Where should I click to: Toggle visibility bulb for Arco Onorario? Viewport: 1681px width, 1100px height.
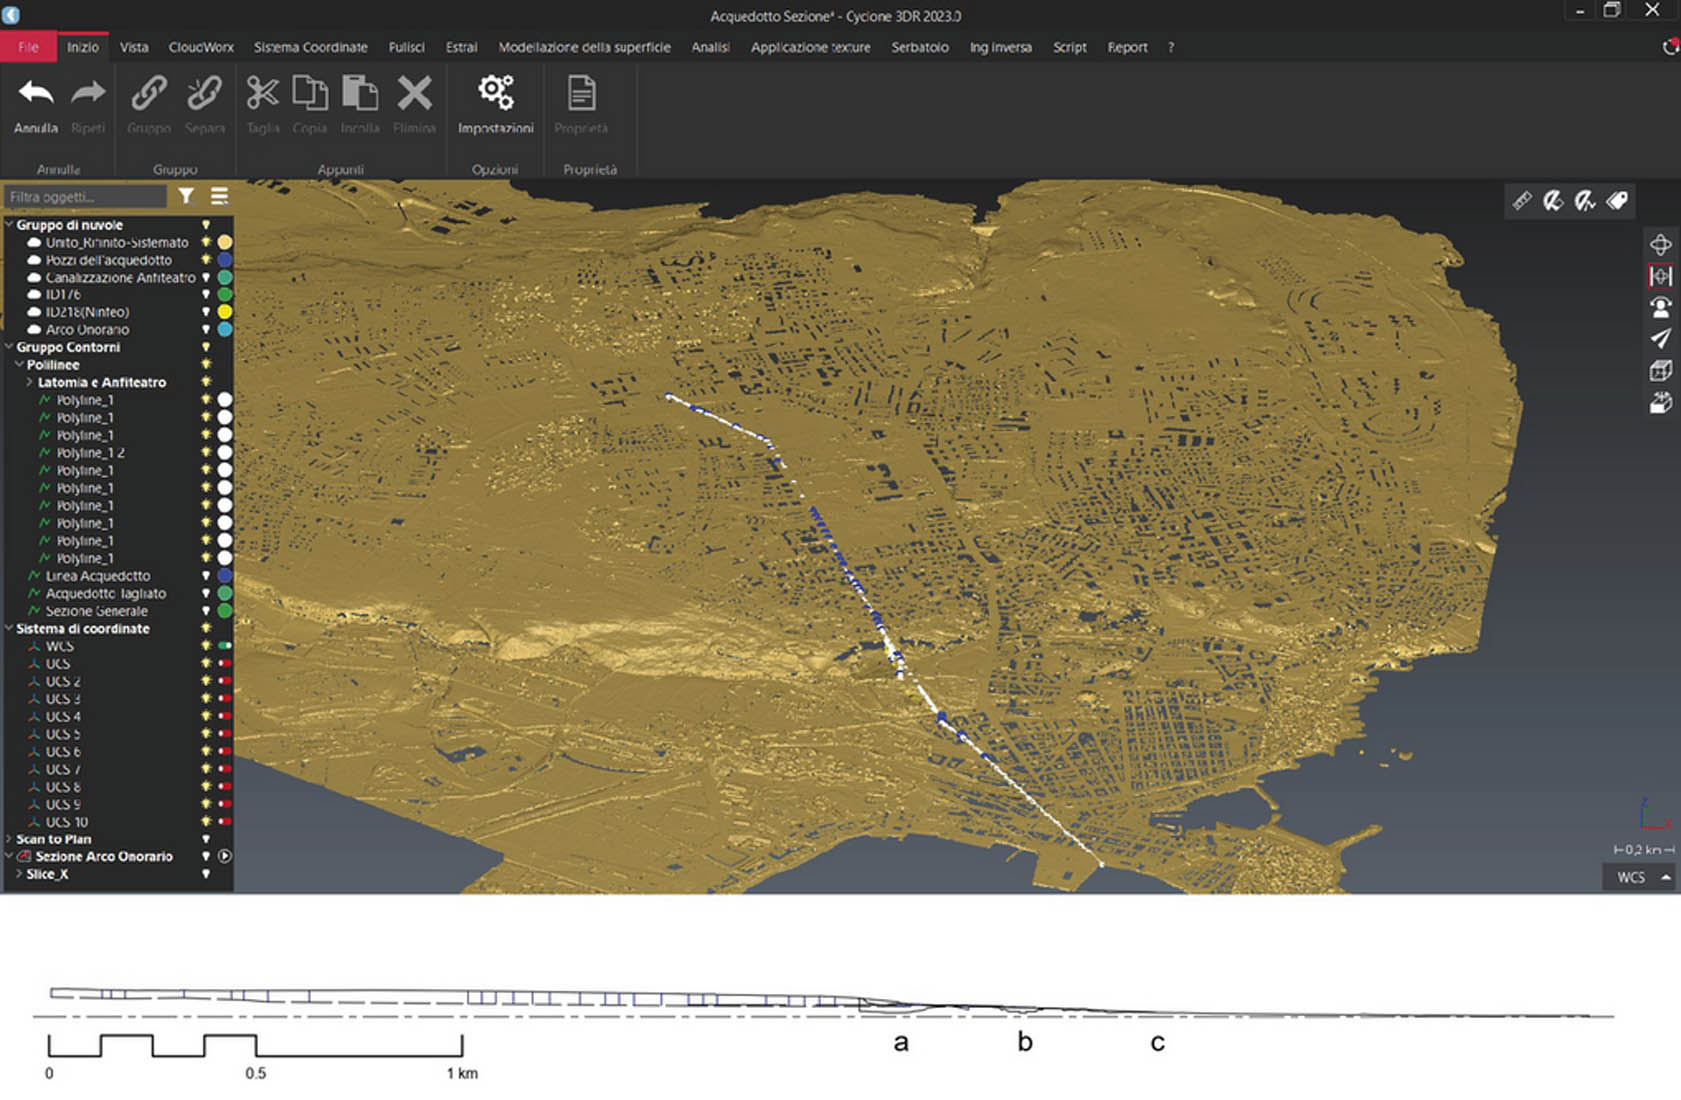point(206,330)
